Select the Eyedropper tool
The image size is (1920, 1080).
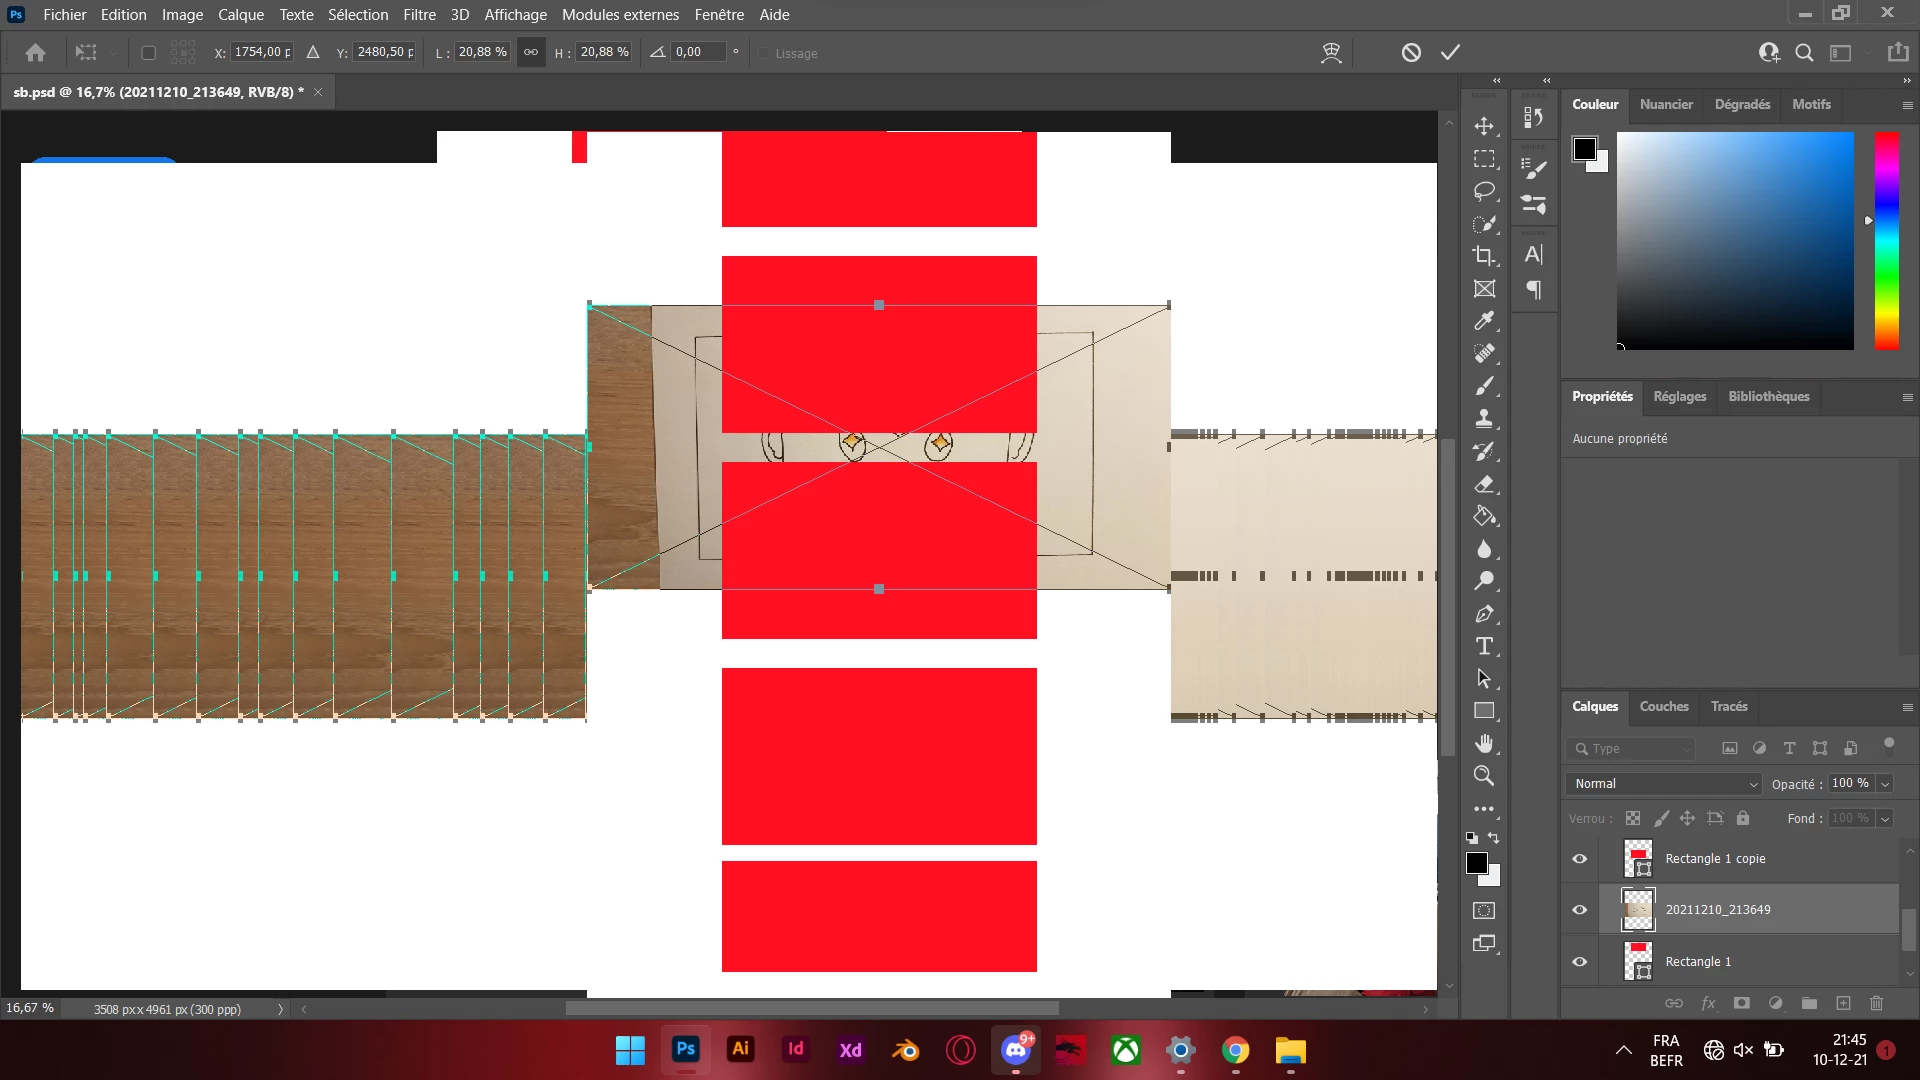1484,321
